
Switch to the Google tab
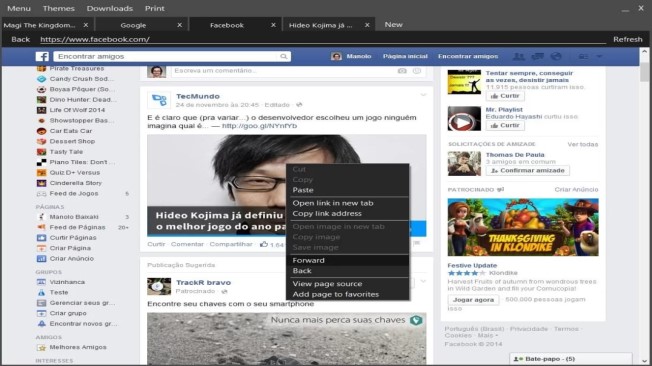click(x=133, y=25)
